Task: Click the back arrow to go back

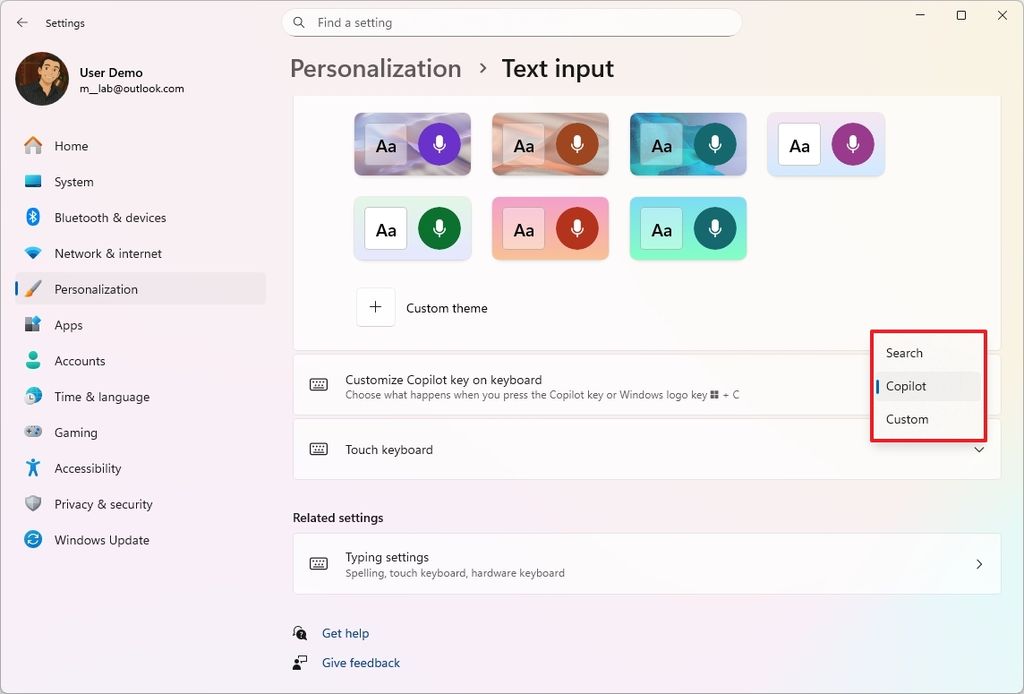Action: (22, 22)
